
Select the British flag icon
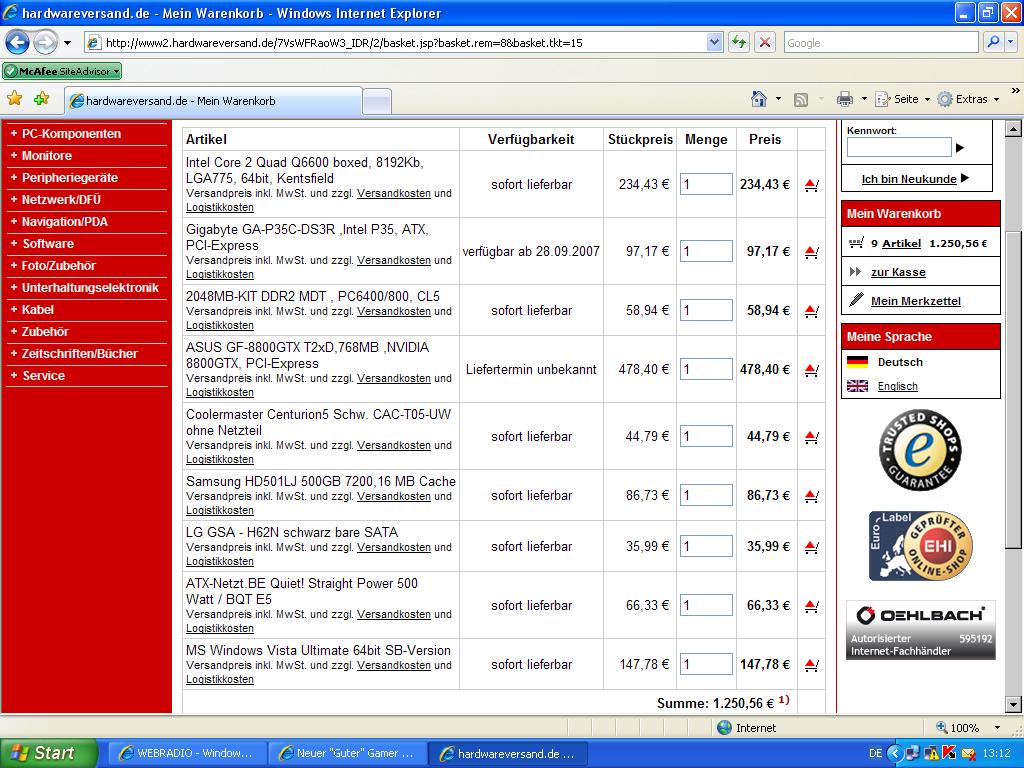pyautogui.click(x=857, y=386)
